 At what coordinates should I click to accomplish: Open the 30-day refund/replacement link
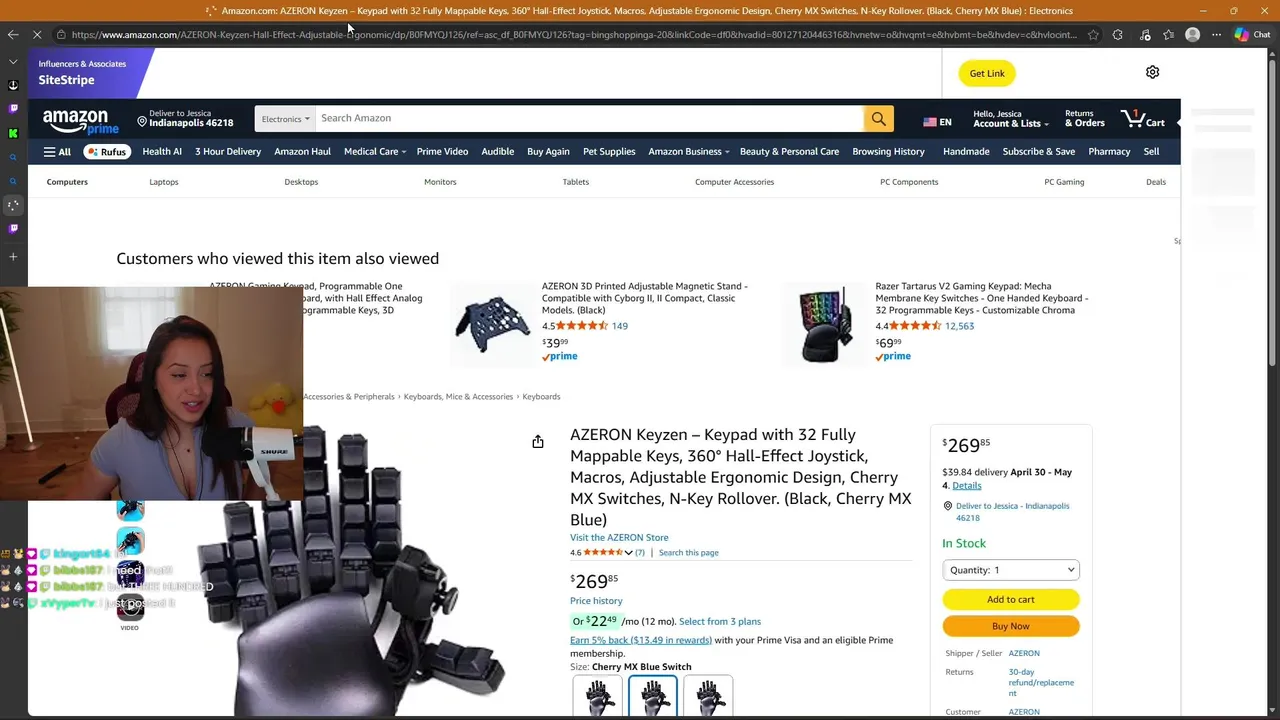(x=1041, y=682)
